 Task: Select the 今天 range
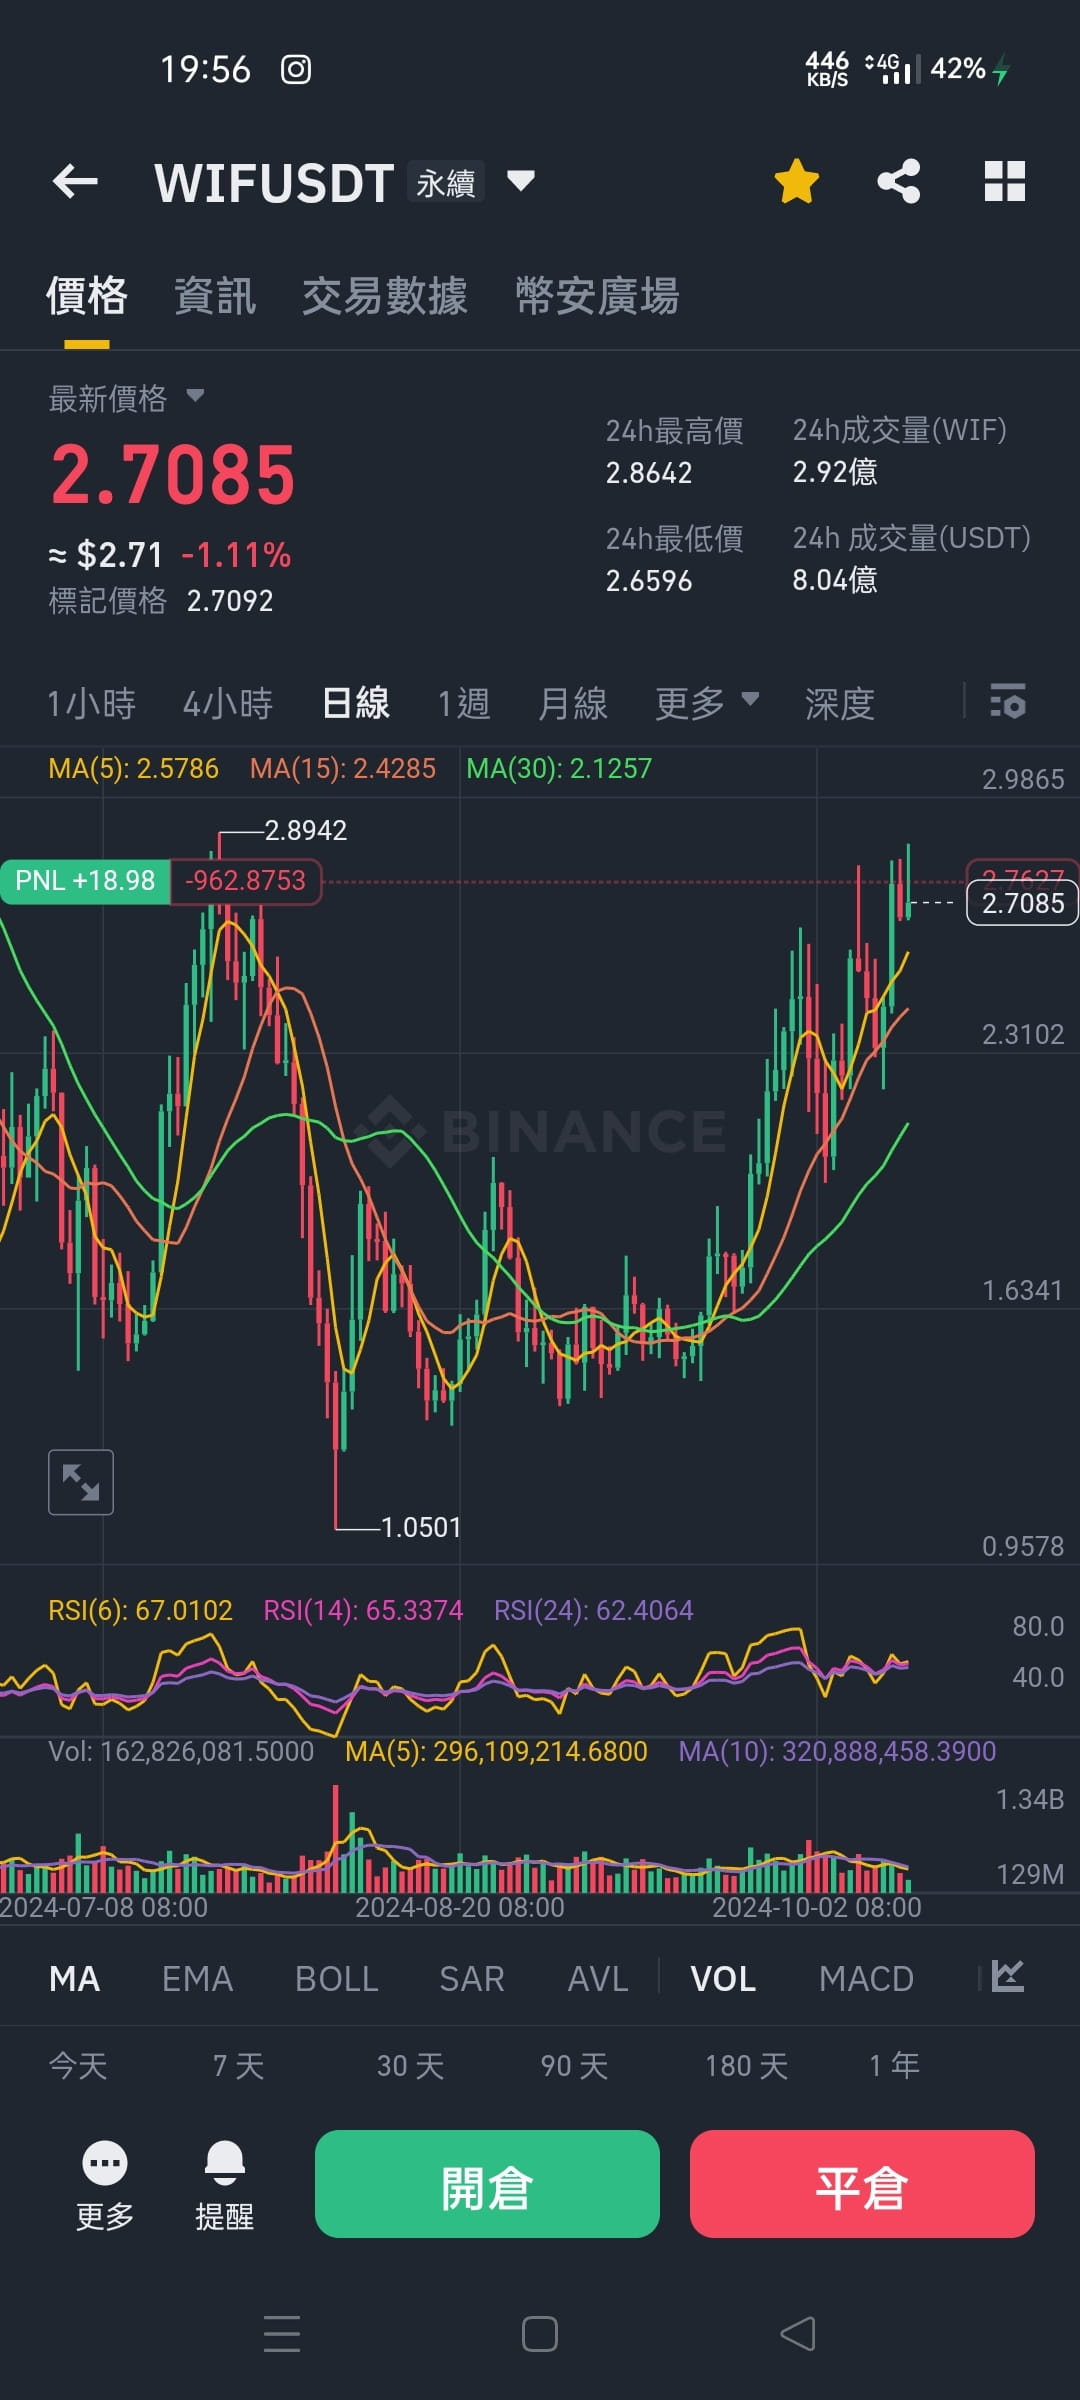point(78,2066)
